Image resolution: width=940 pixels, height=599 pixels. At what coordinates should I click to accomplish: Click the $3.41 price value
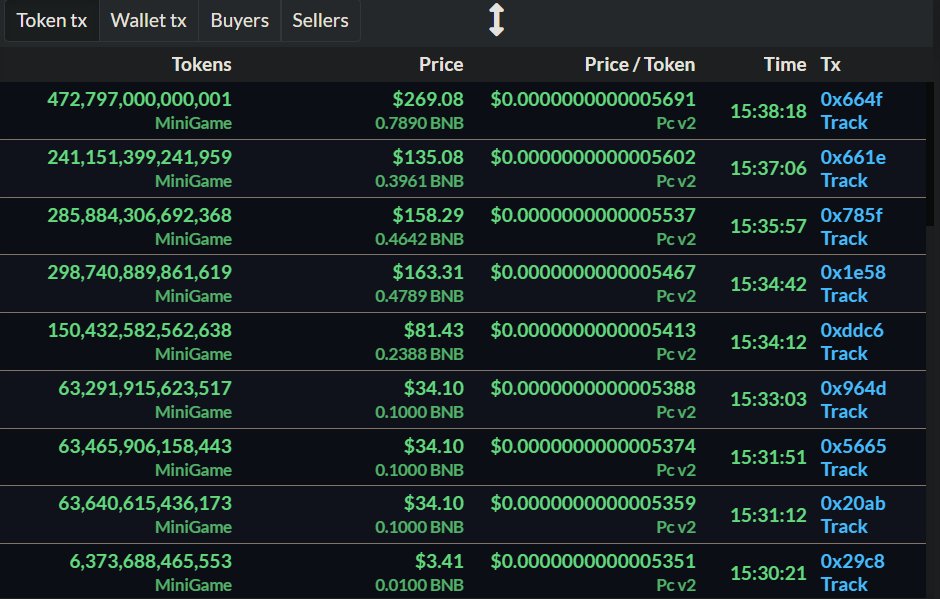click(439, 561)
